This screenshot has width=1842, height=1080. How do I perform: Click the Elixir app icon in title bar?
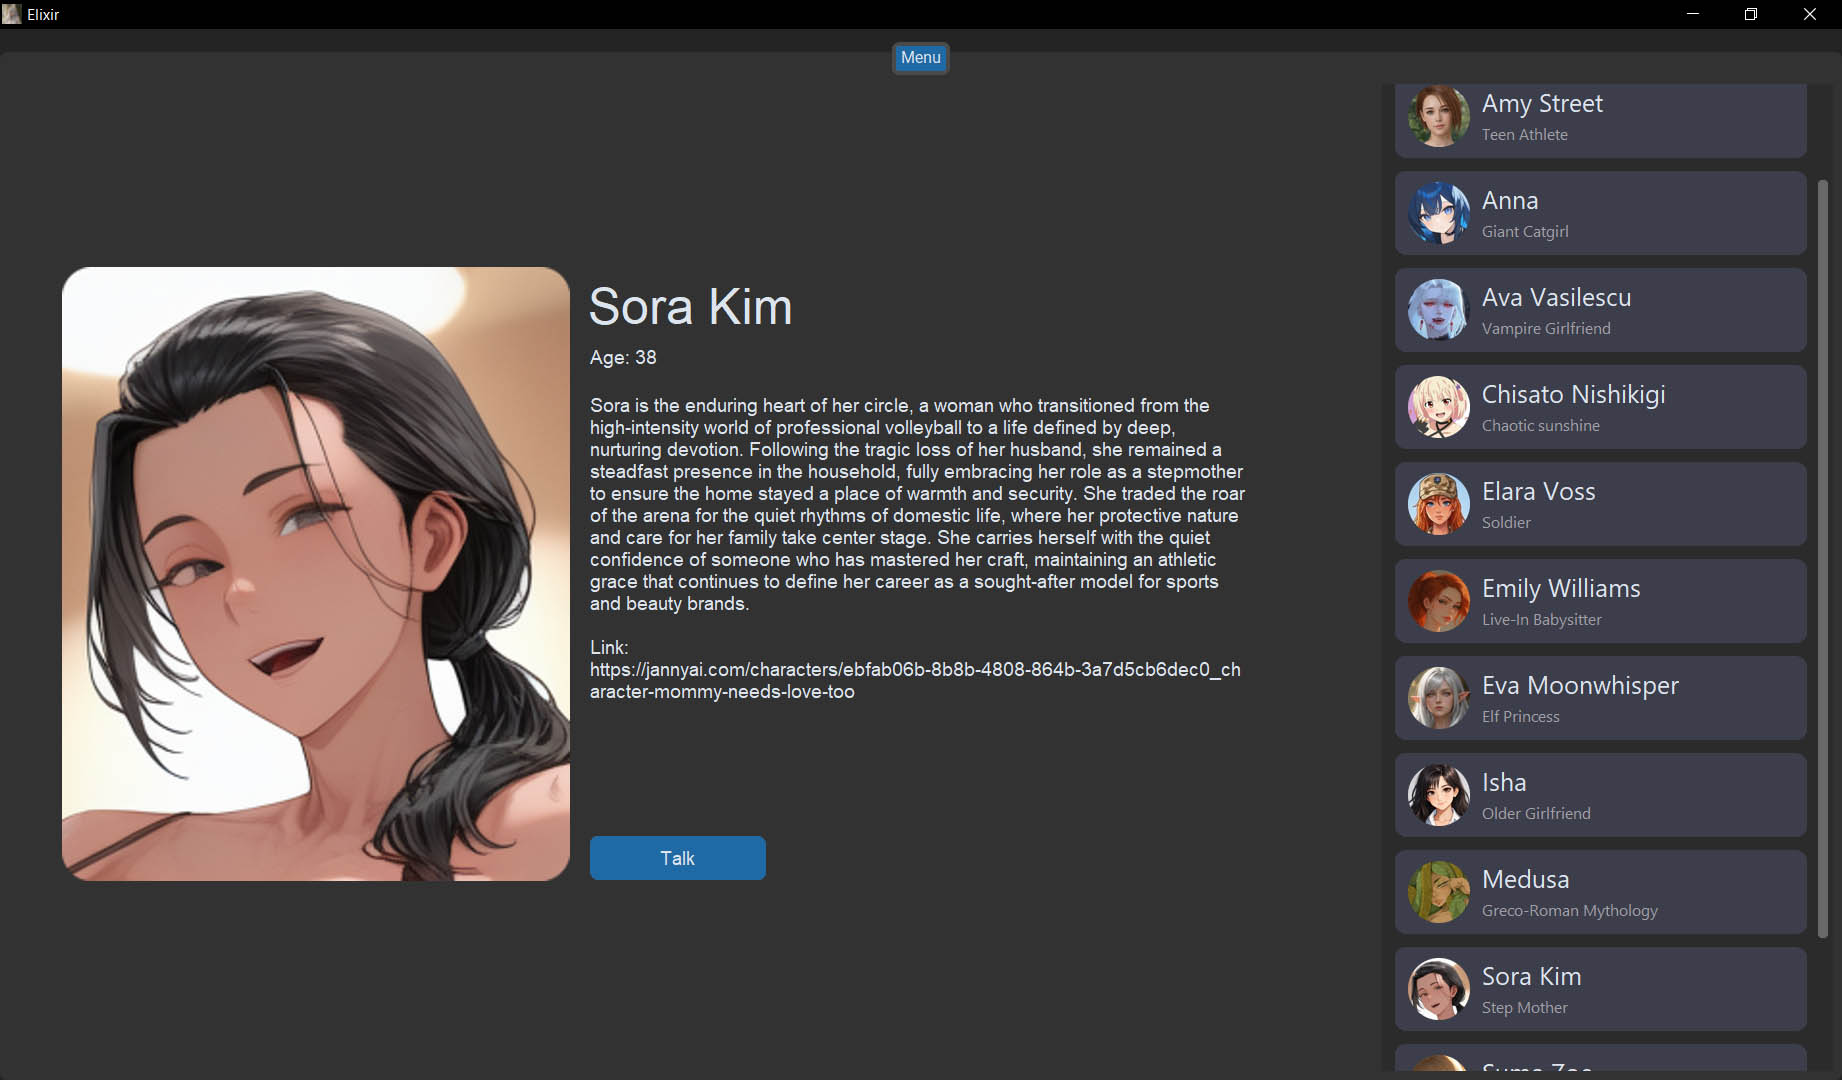point(12,14)
